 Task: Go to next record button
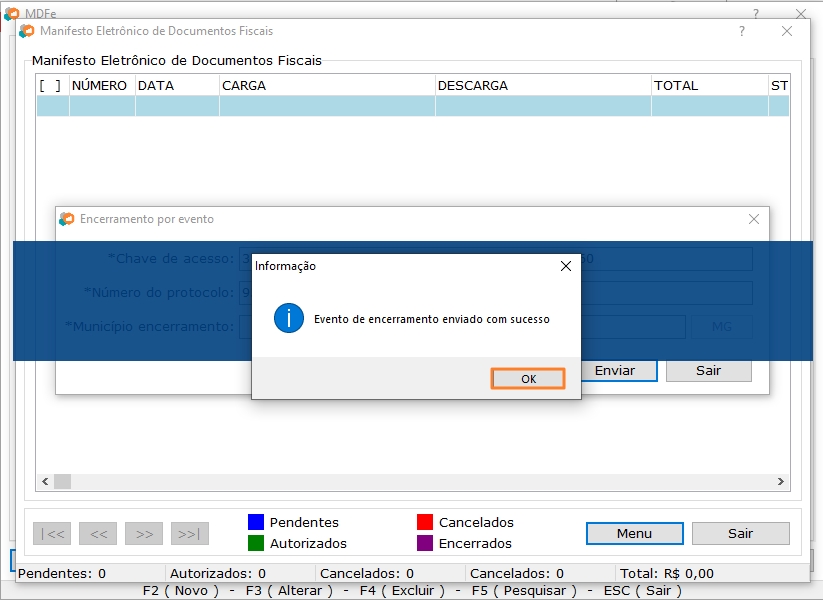coord(144,534)
